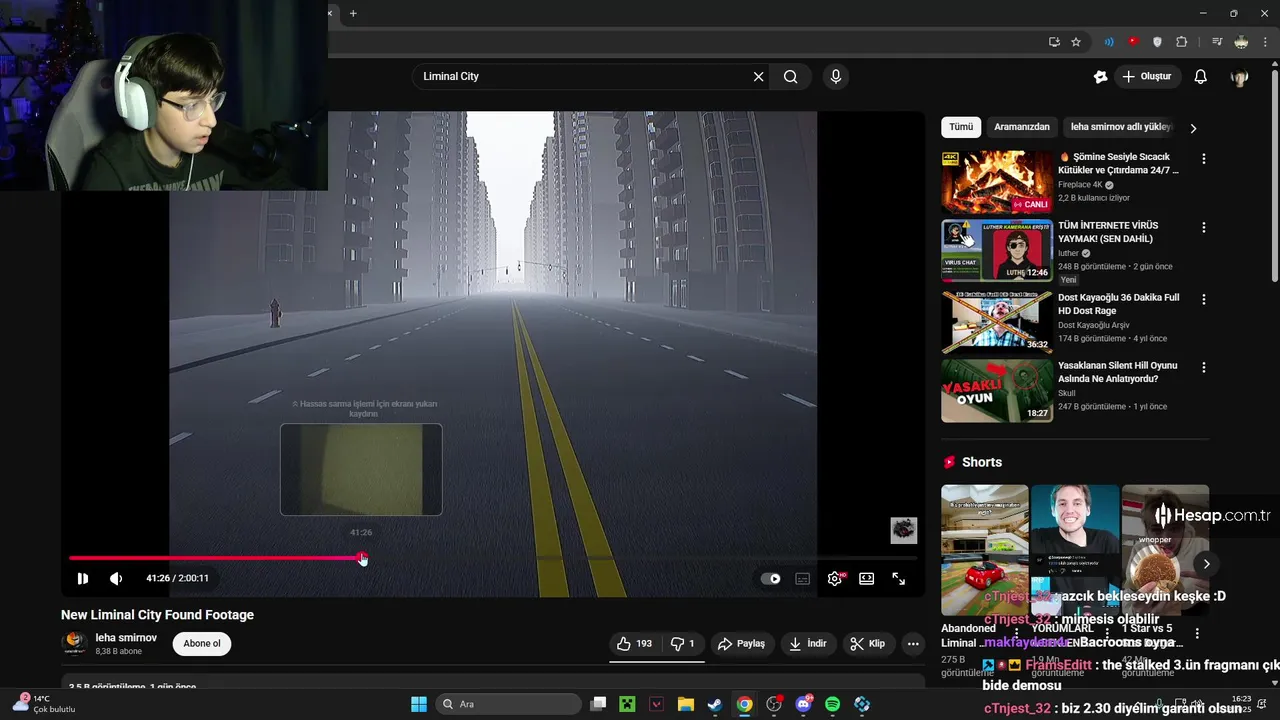
Task: Open the Windows Start menu
Action: pos(419,704)
